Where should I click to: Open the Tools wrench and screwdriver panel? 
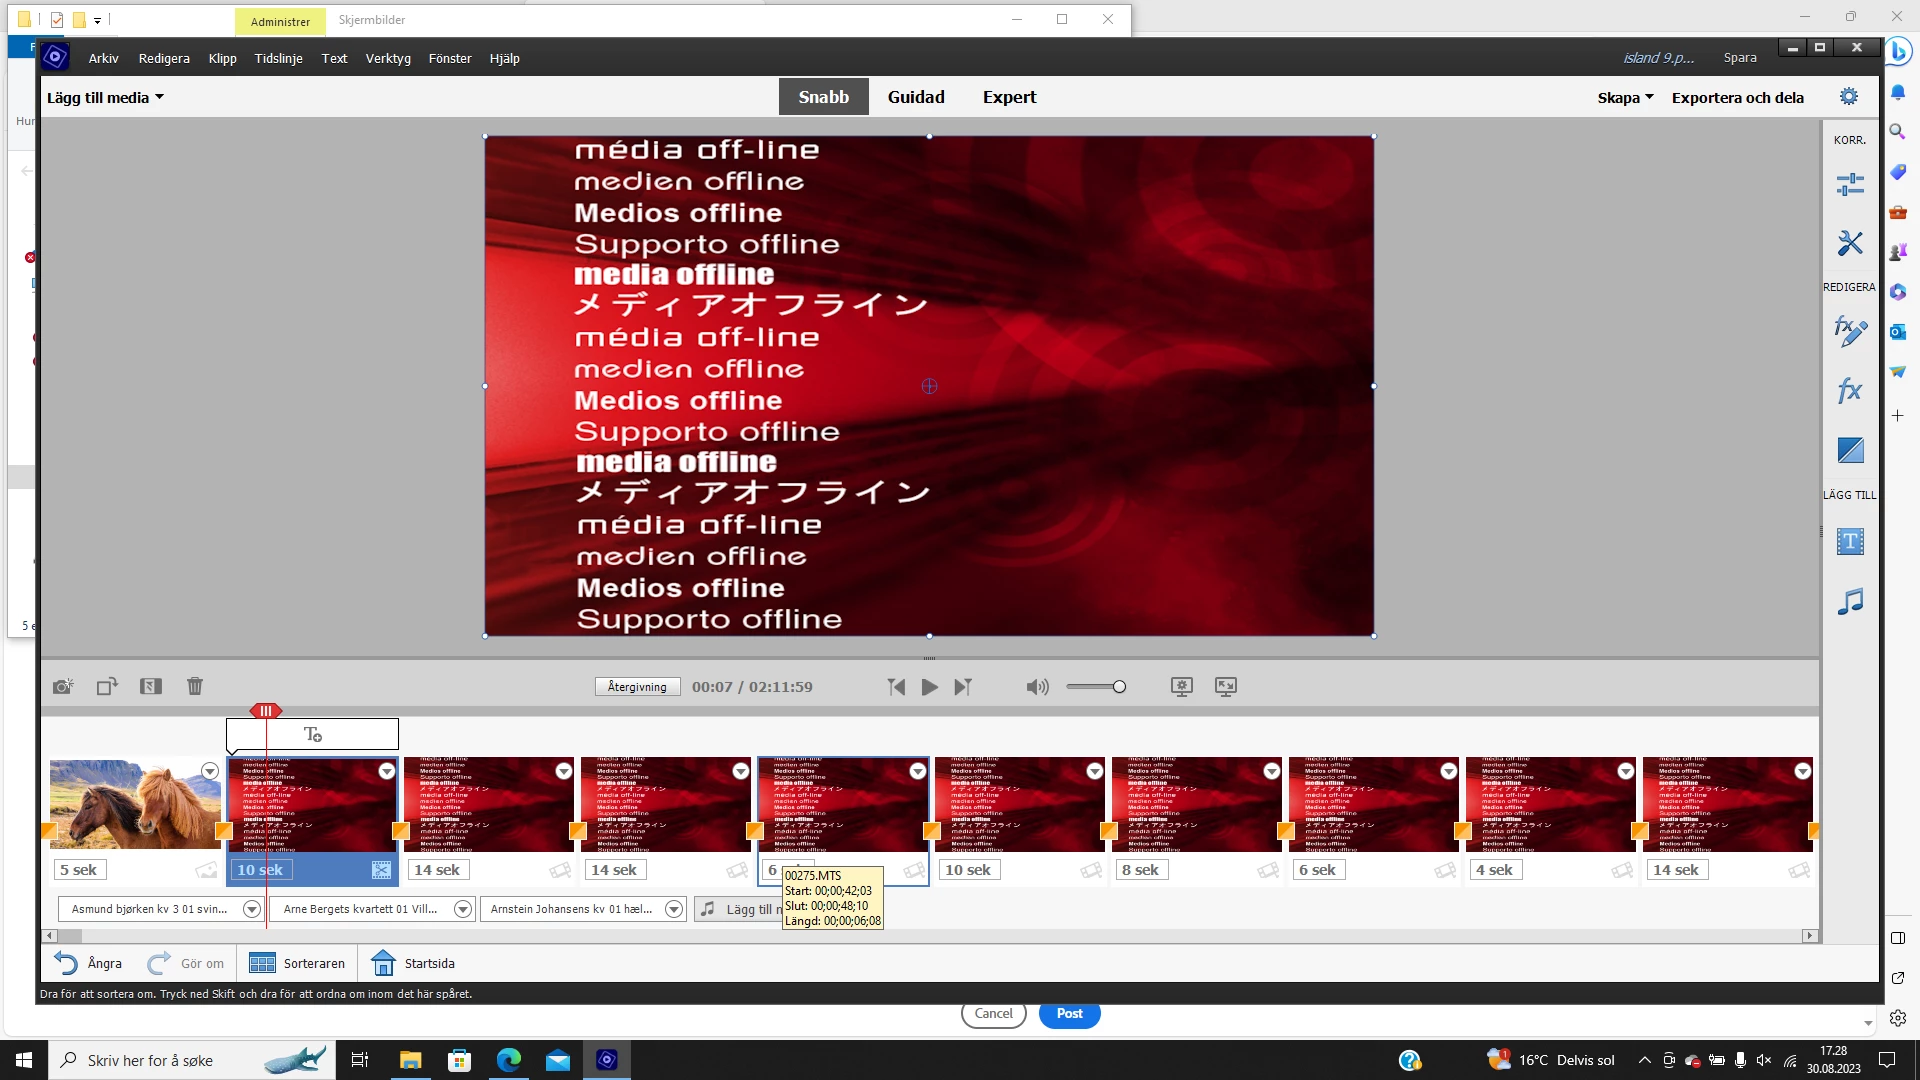pyautogui.click(x=1850, y=243)
